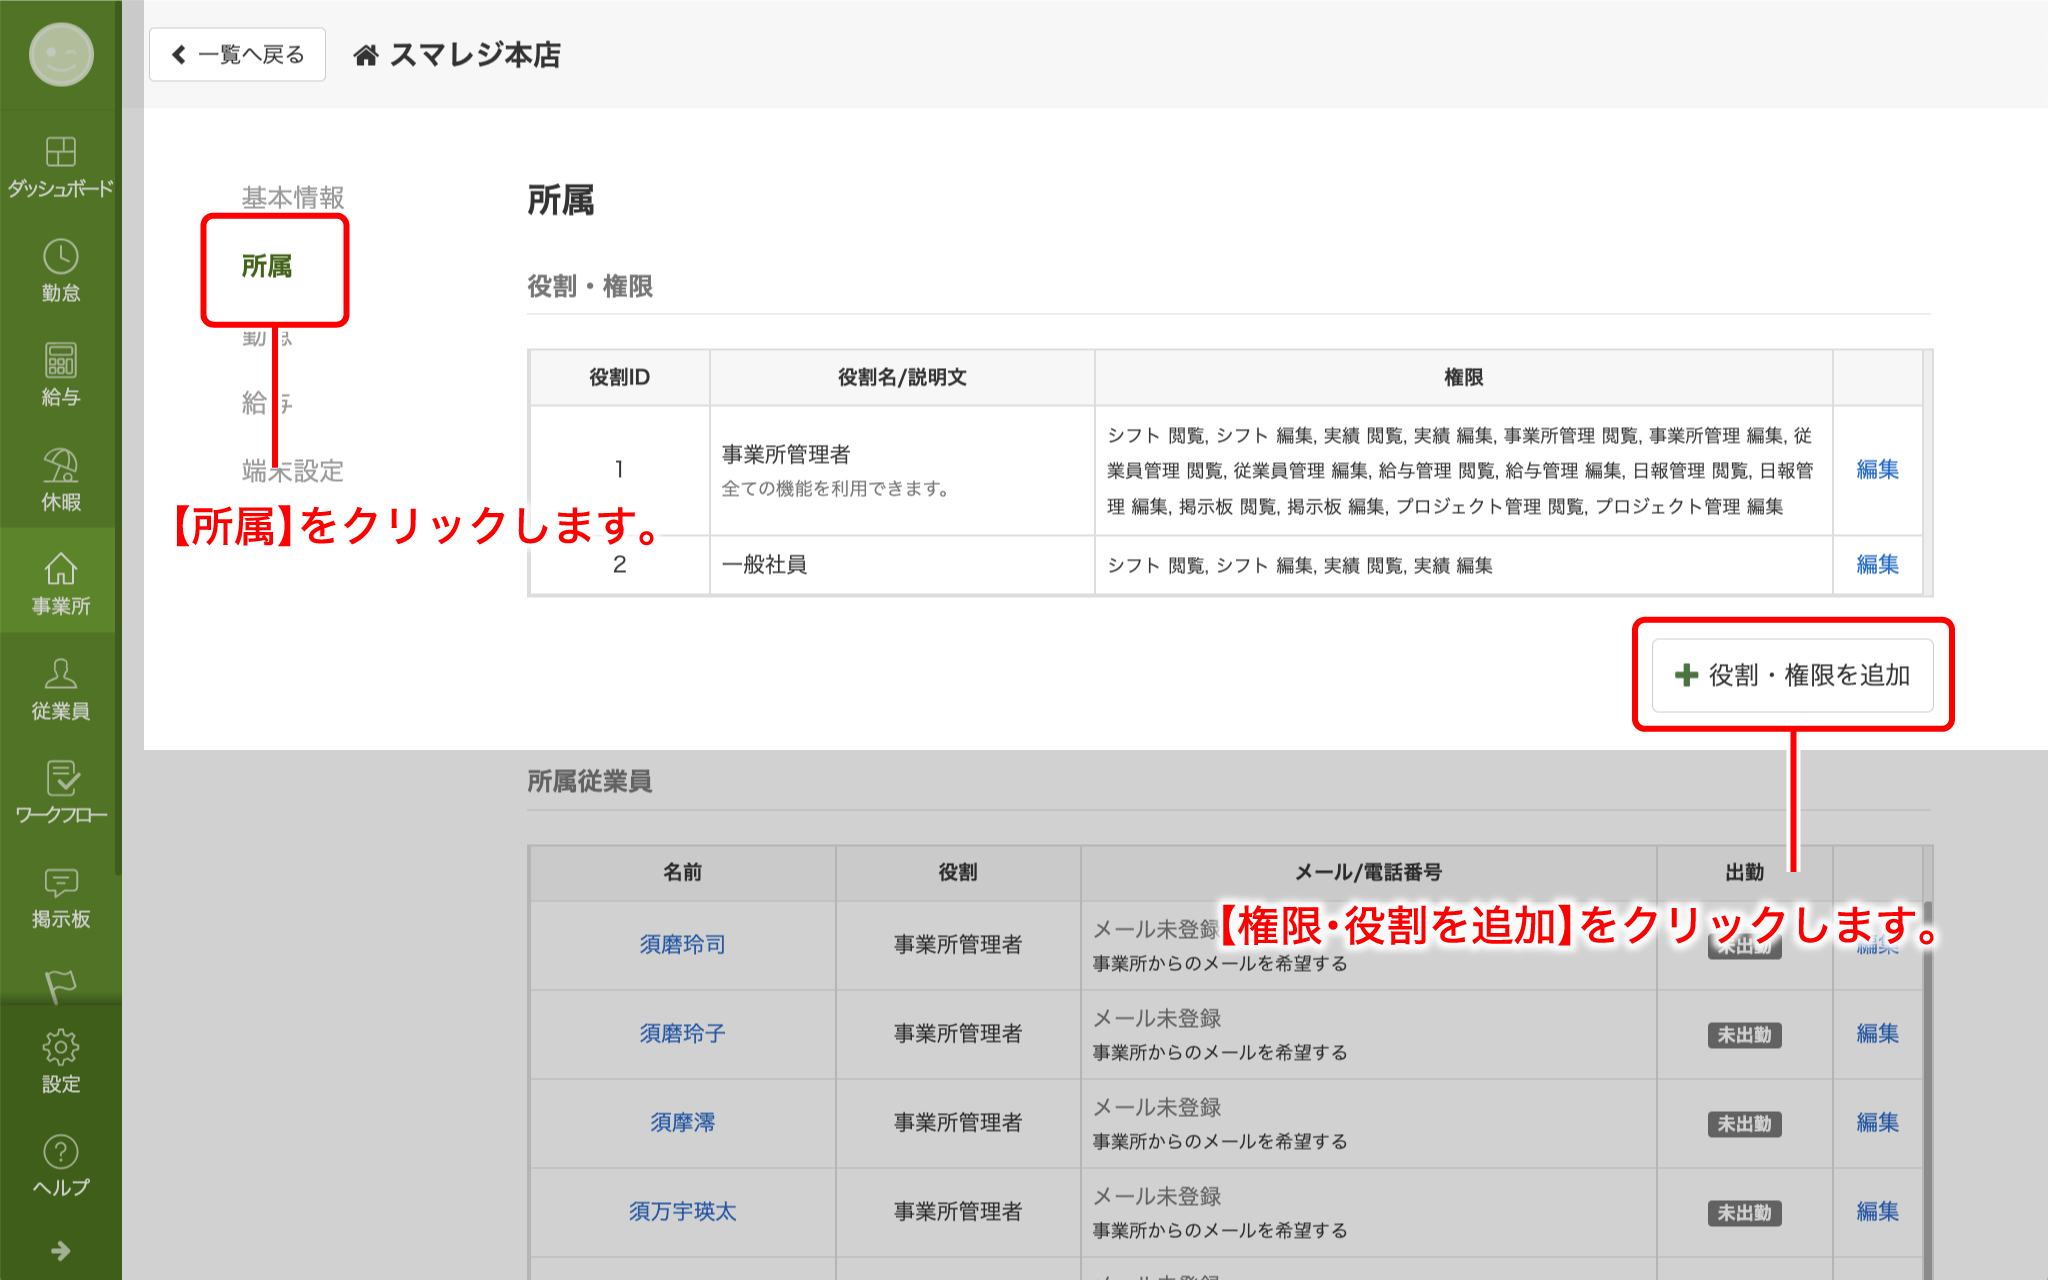Click 編集 in the 須万宇瑛太 row
The image size is (2048, 1280).
pos(1877,1211)
